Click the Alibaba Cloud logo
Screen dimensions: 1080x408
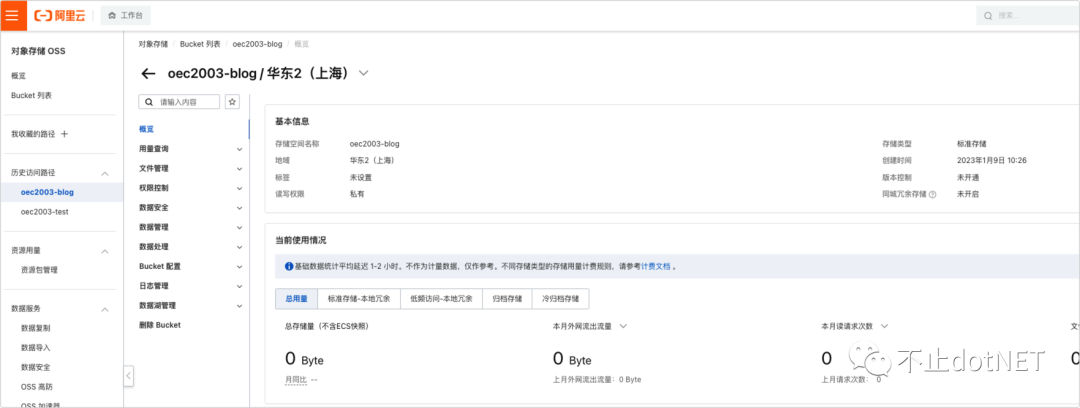coord(60,15)
